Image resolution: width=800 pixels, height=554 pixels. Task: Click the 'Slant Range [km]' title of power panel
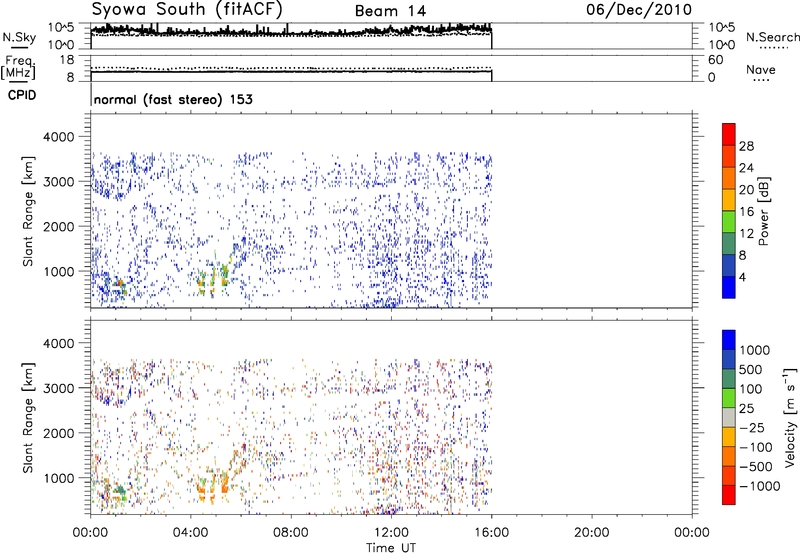coord(28,211)
